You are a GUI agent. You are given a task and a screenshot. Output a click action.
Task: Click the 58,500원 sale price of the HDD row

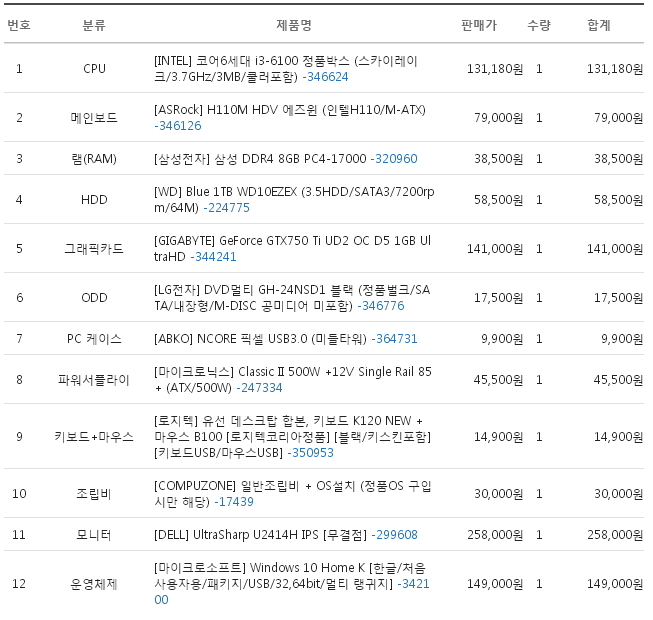[x=498, y=200]
